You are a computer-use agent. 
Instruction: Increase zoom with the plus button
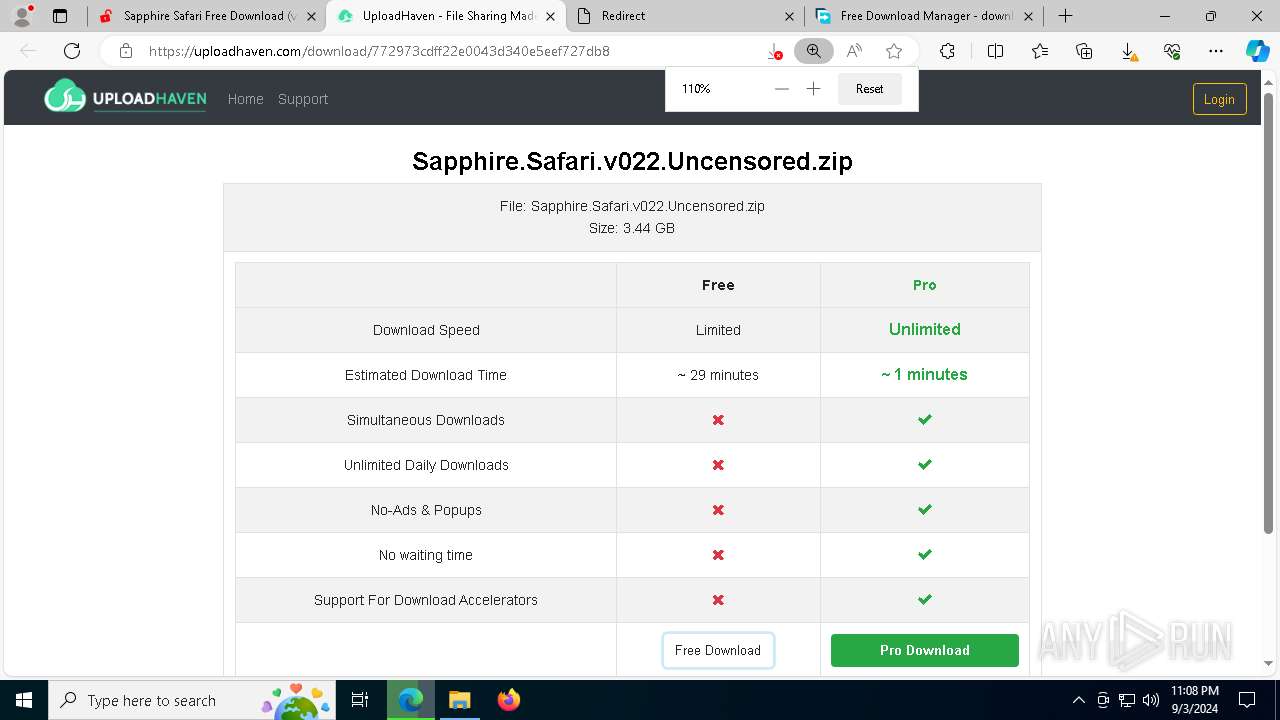[x=814, y=89]
